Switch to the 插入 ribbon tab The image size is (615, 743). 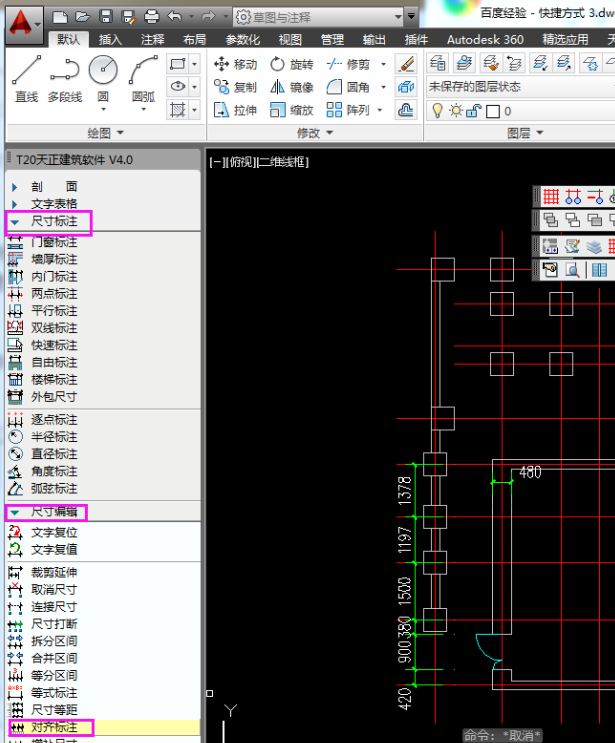110,40
